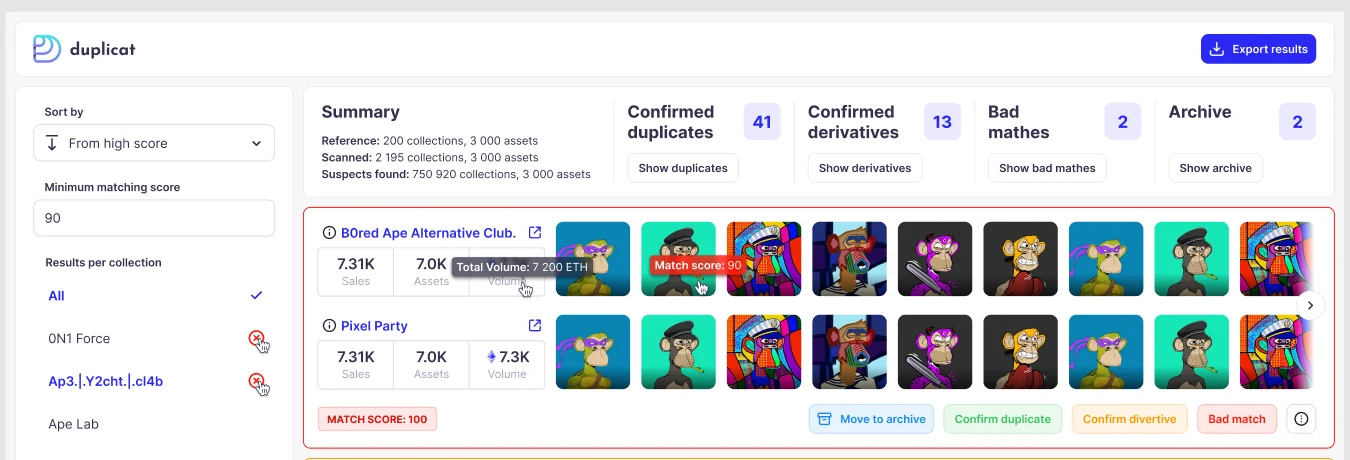Open Pixel Party collection link

[374, 326]
